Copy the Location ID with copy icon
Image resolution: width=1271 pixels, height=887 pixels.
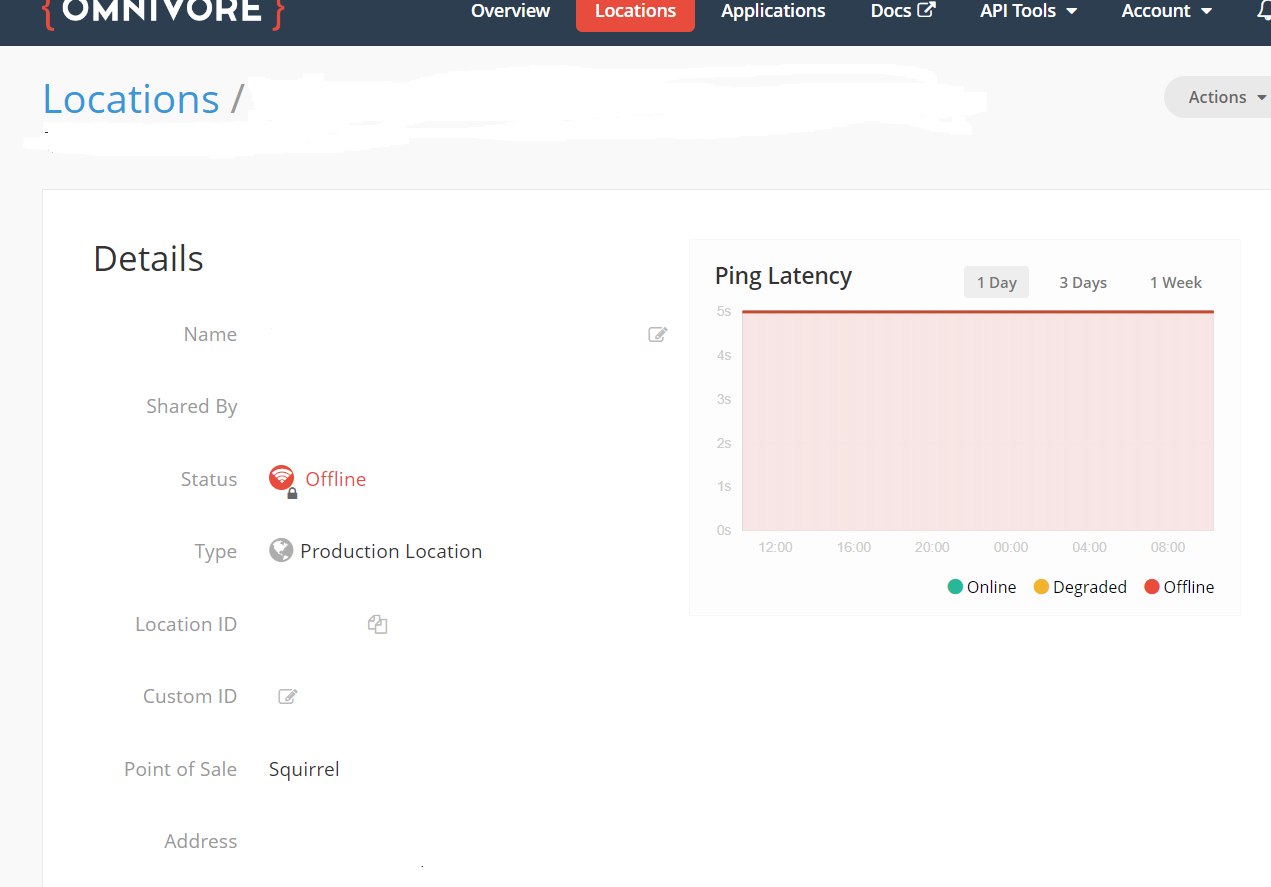click(x=377, y=624)
